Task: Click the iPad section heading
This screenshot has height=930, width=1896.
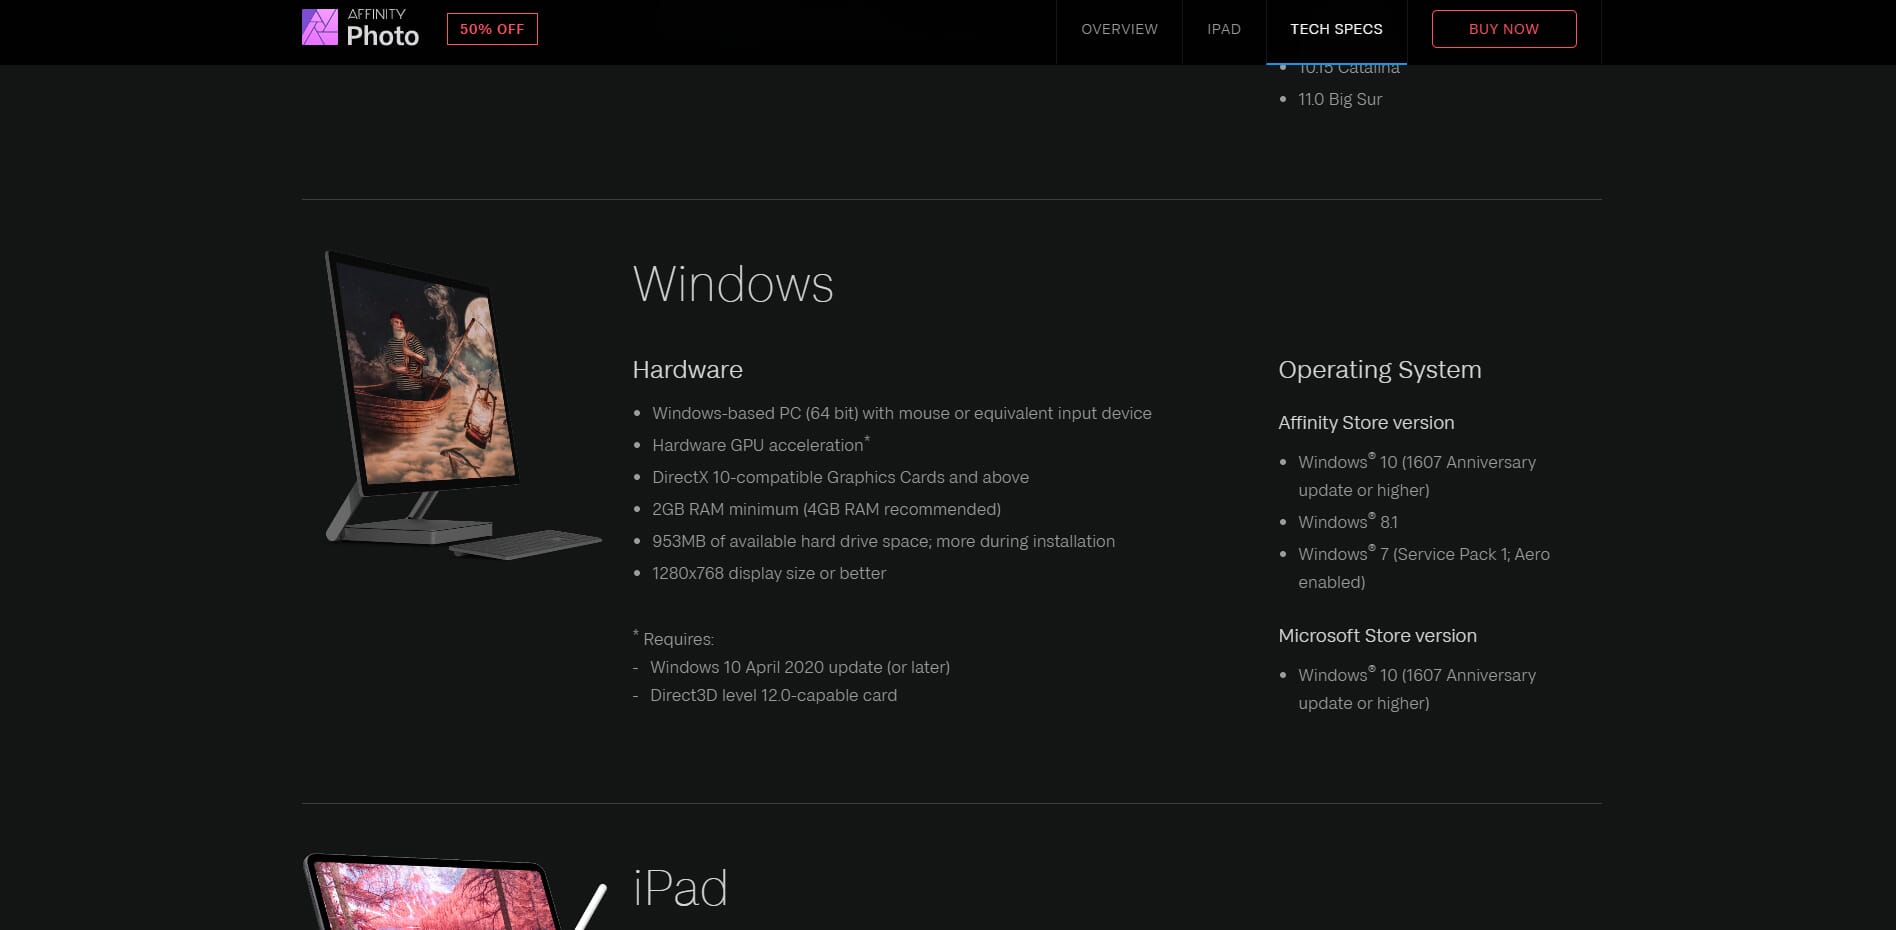Action: tap(680, 888)
